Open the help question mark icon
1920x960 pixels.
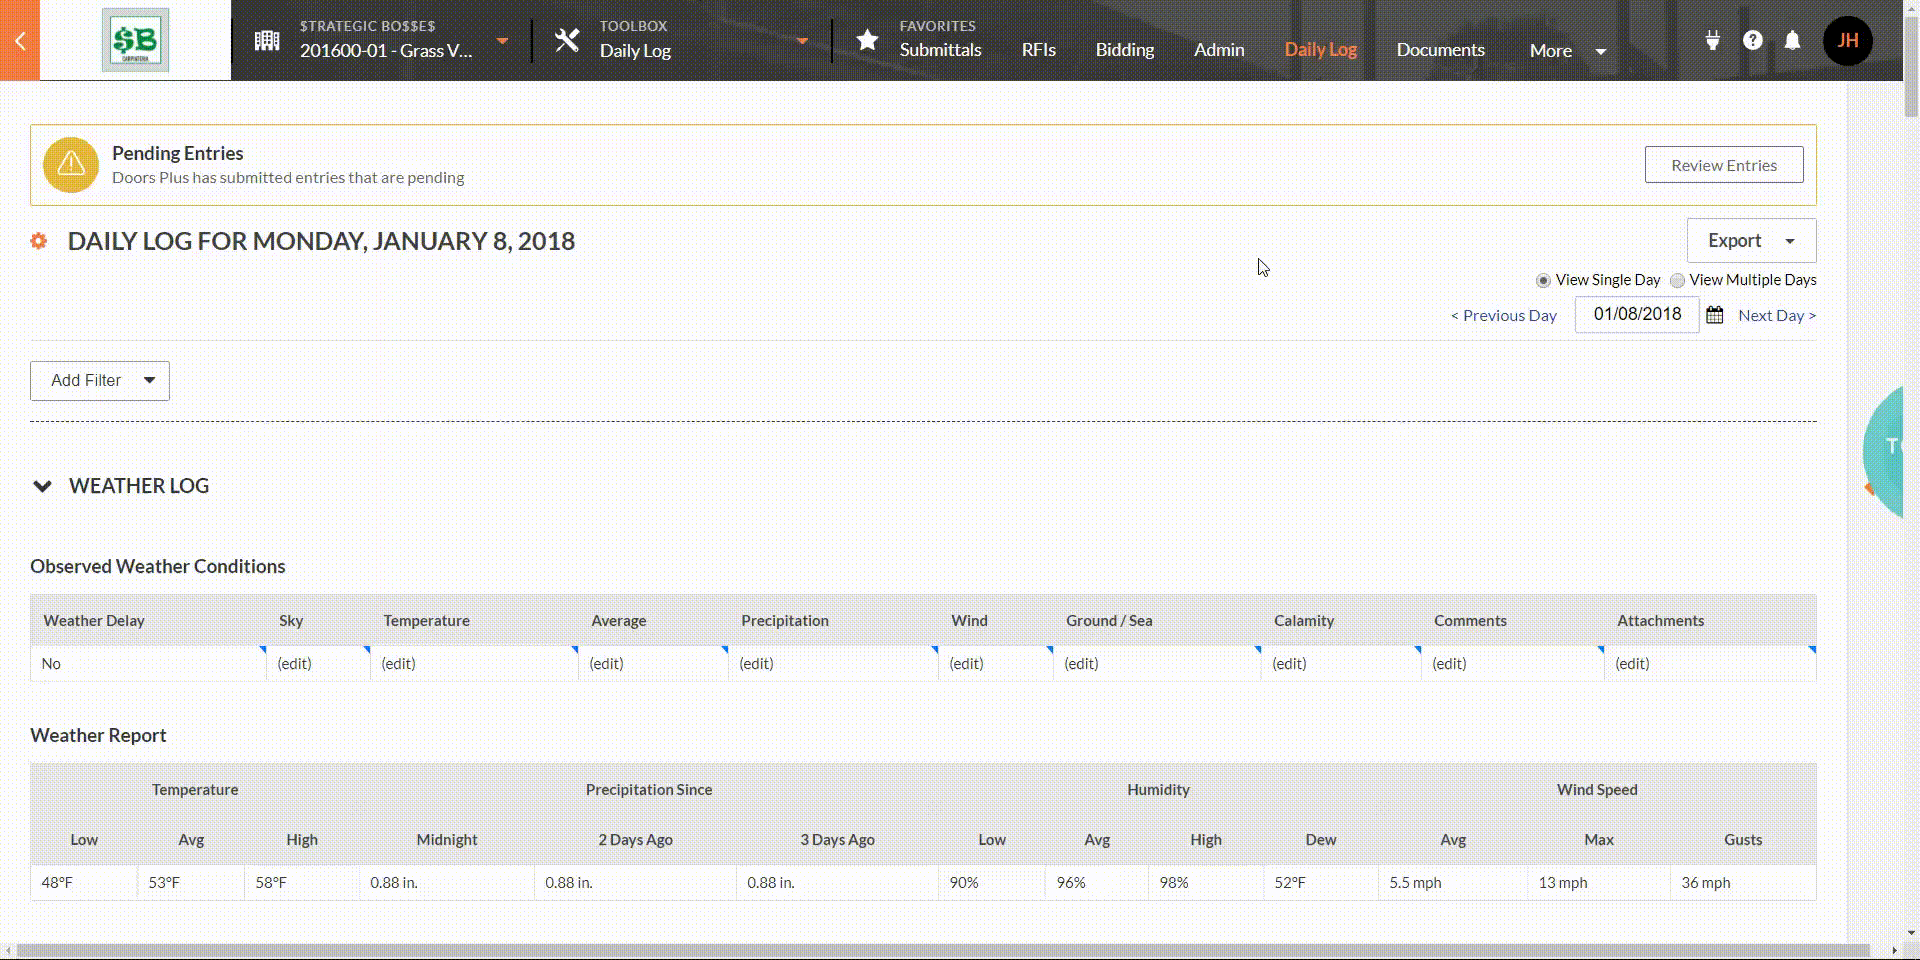coord(1752,40)
